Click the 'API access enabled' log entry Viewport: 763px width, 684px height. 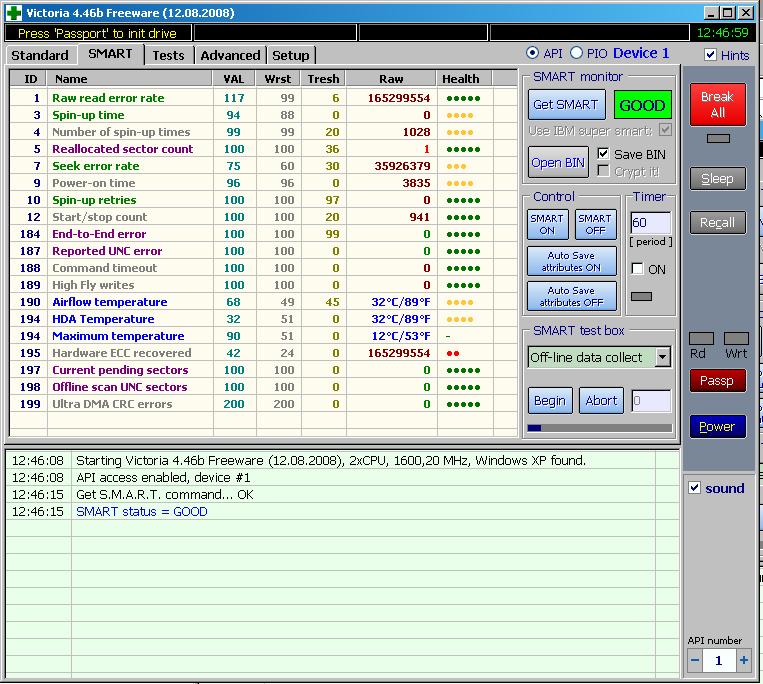point(163,477)
